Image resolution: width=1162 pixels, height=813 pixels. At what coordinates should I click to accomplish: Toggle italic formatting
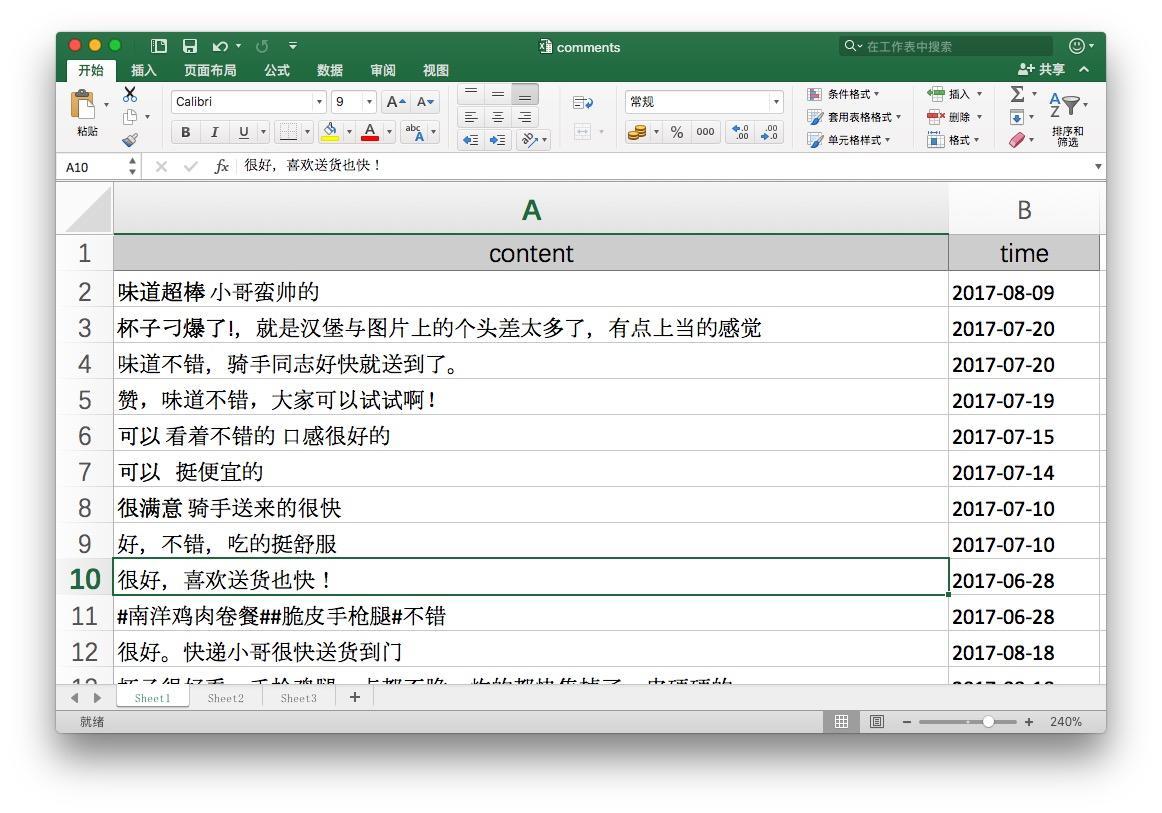[214, 132]
